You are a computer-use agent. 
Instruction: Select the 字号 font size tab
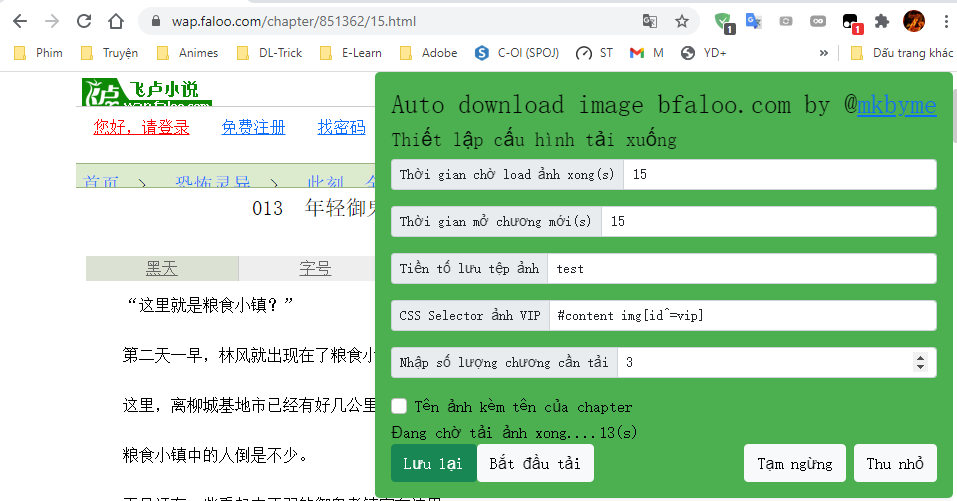(x=315, y=268)
